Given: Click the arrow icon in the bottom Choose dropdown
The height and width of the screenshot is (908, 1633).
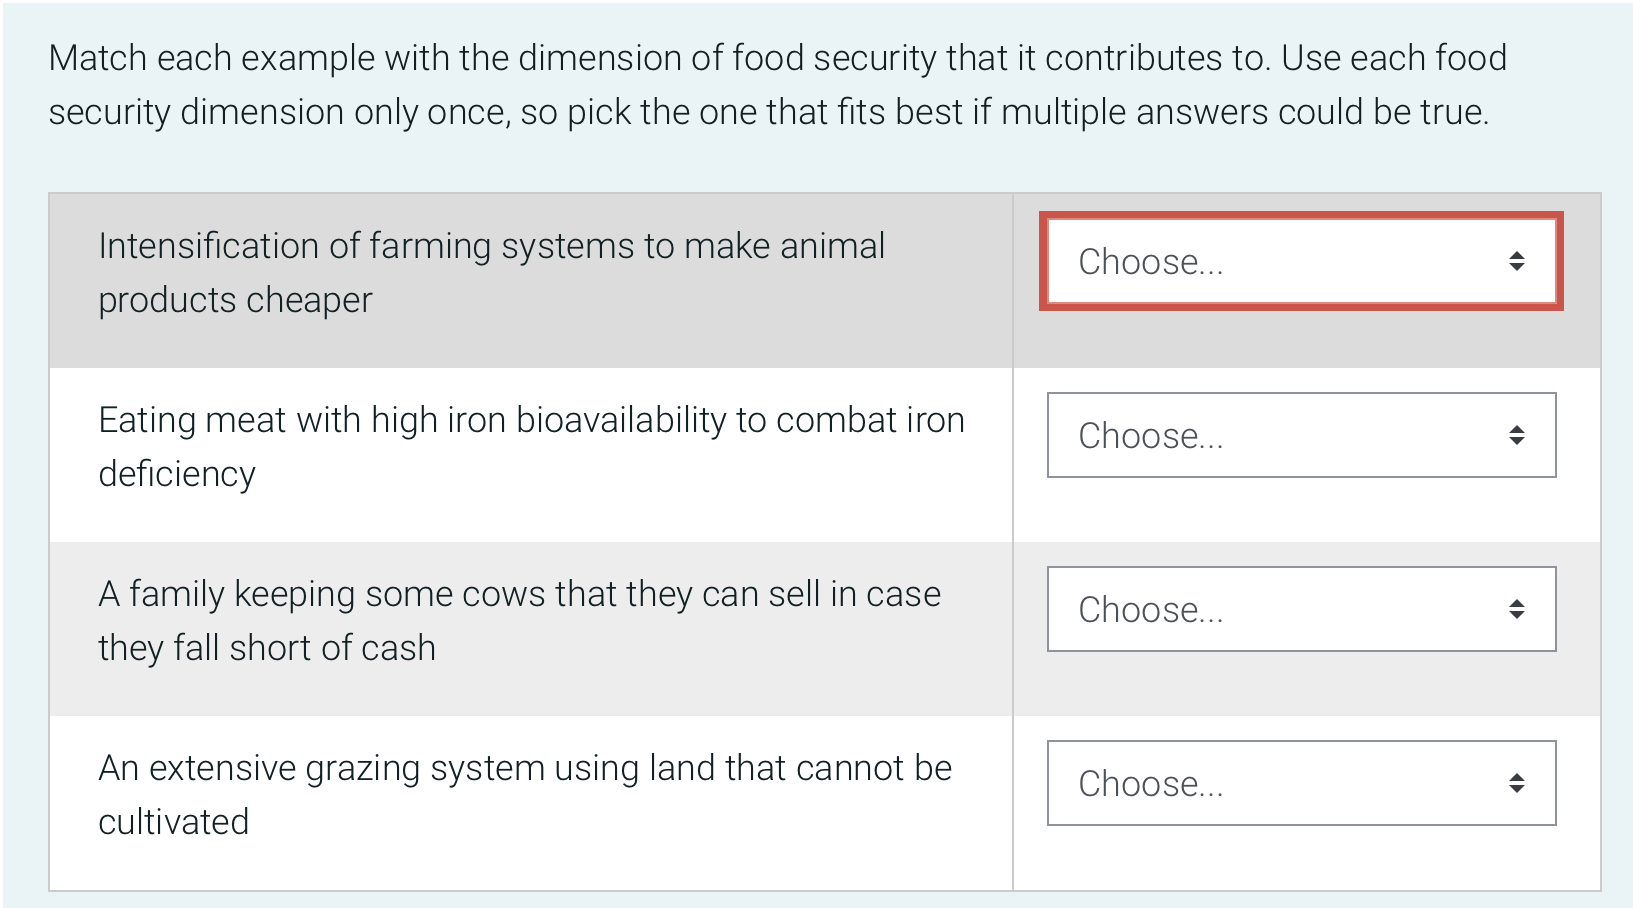Looking at the screenshot, I should 1516,783.
